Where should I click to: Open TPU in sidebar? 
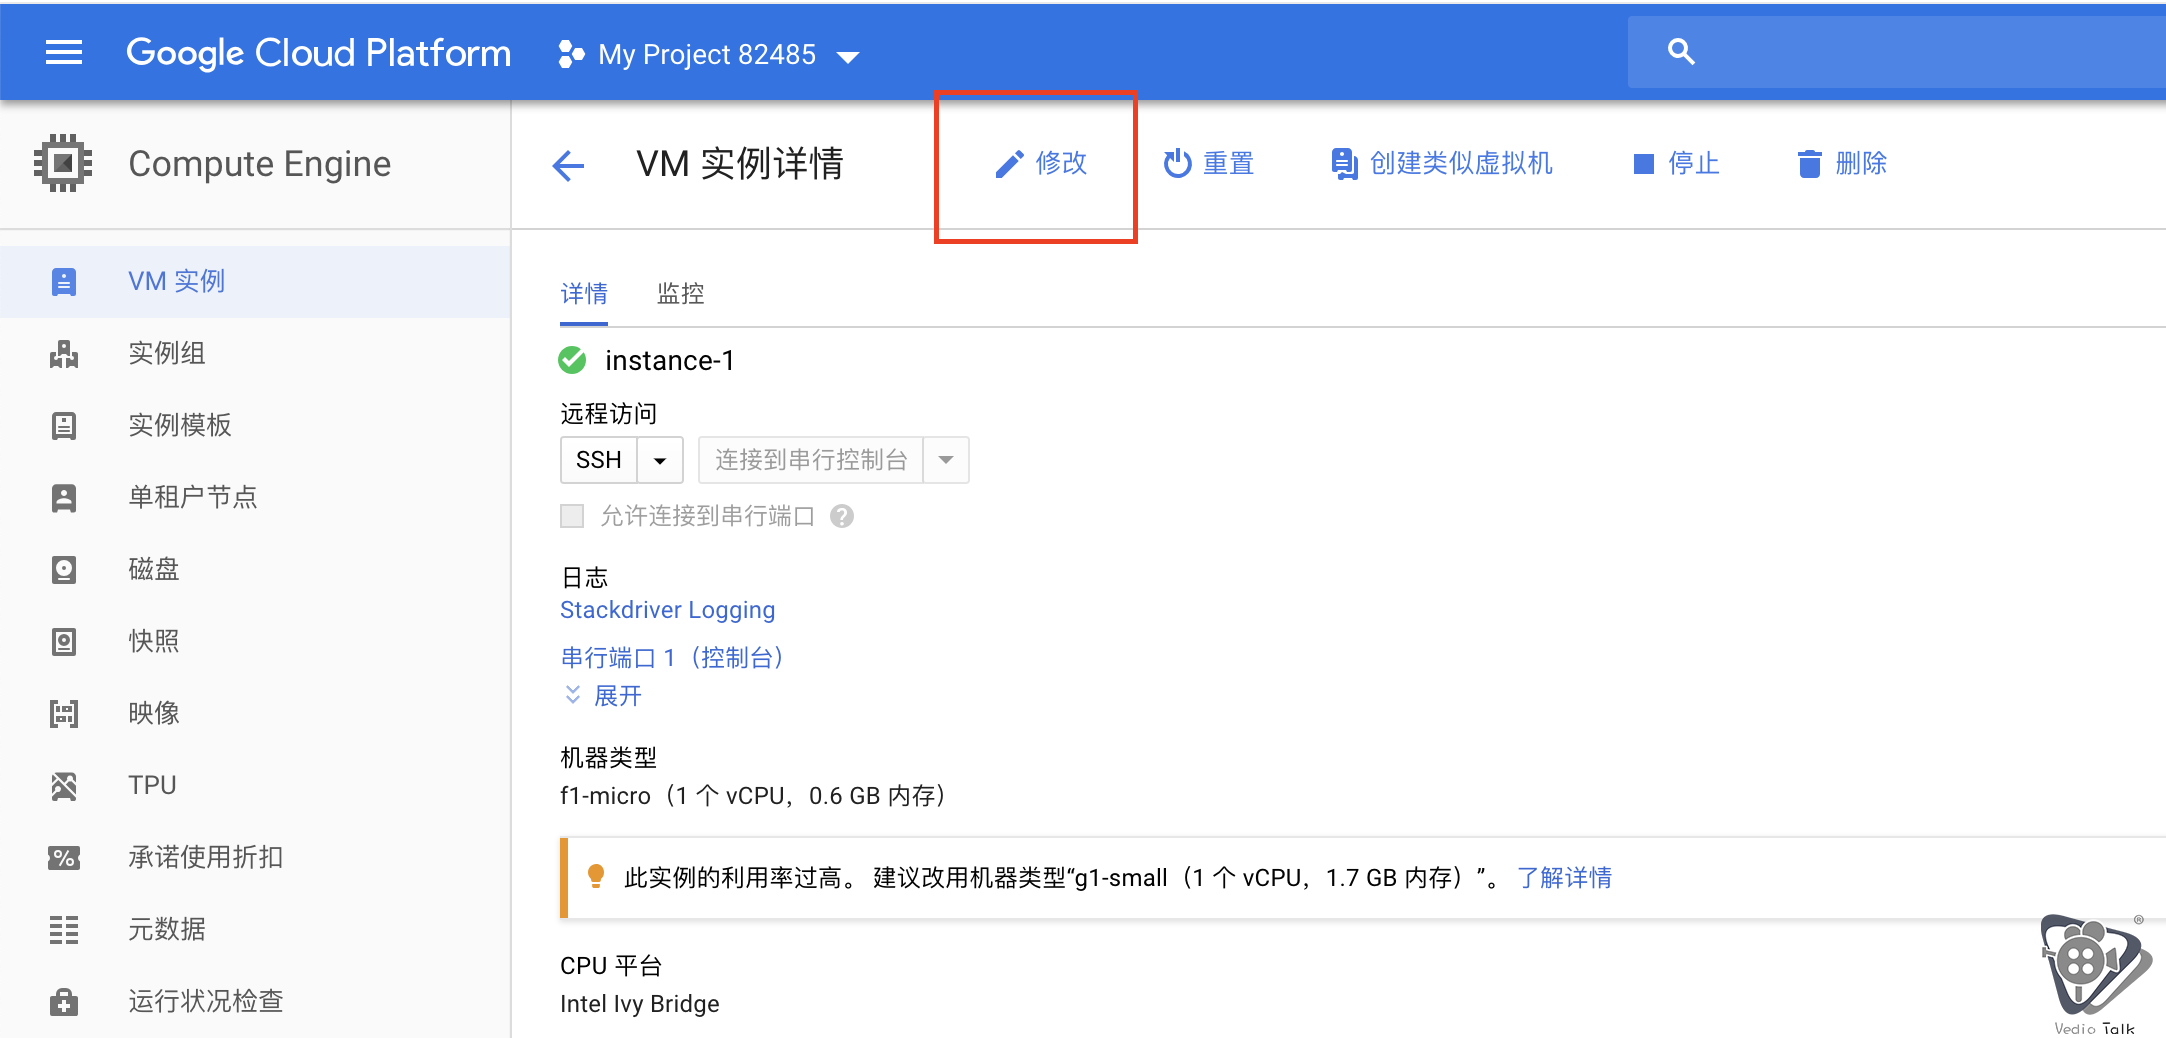tap(255, 786)
